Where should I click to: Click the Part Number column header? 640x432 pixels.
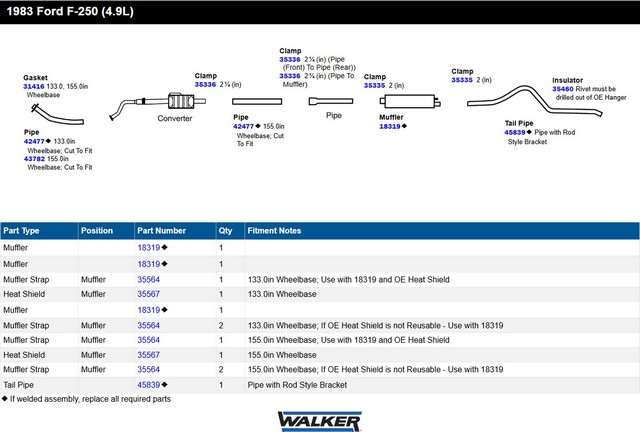click(175, 231)
